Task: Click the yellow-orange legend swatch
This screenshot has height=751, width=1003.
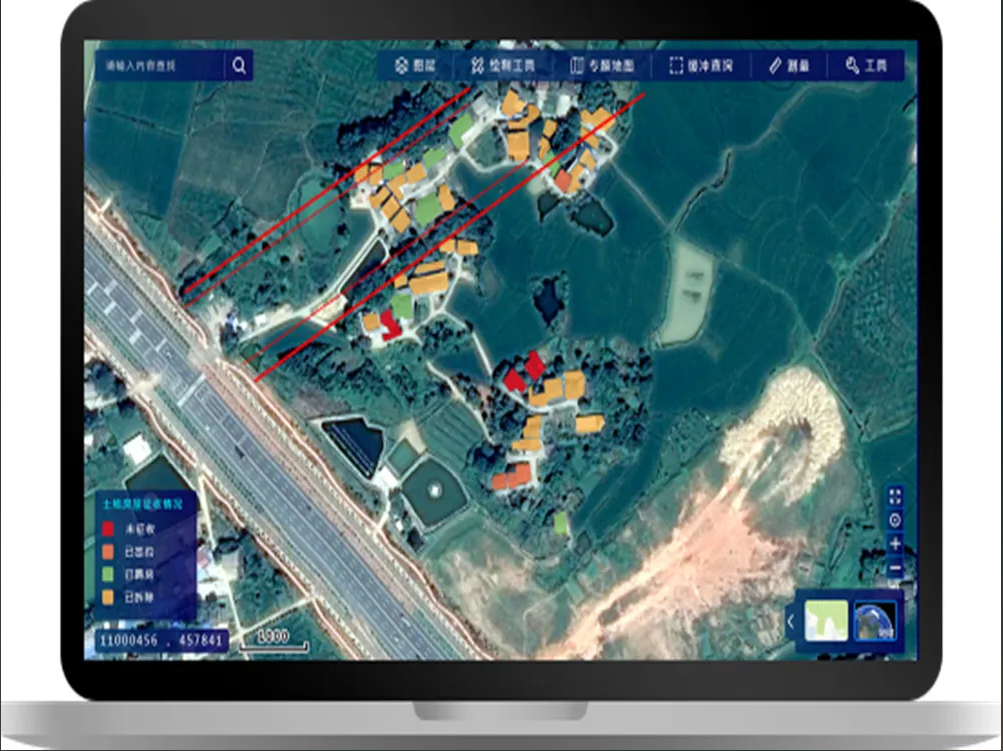Action: (x=108, y=597)
